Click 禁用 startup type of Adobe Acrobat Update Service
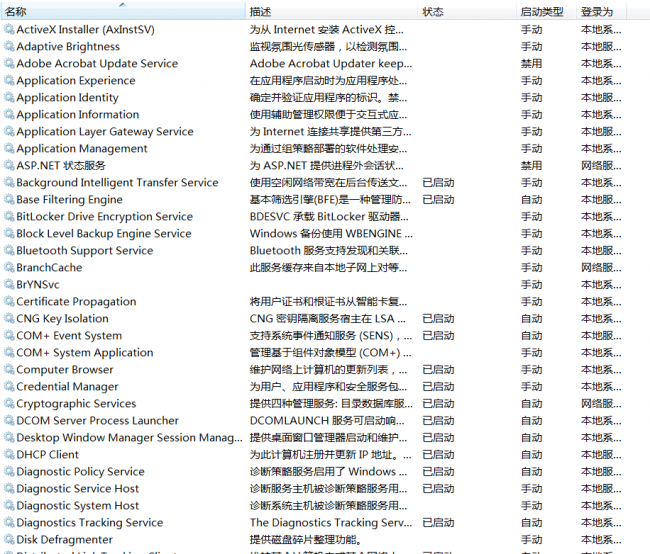The height and width of the screenshot is (554, 650). 531,63
